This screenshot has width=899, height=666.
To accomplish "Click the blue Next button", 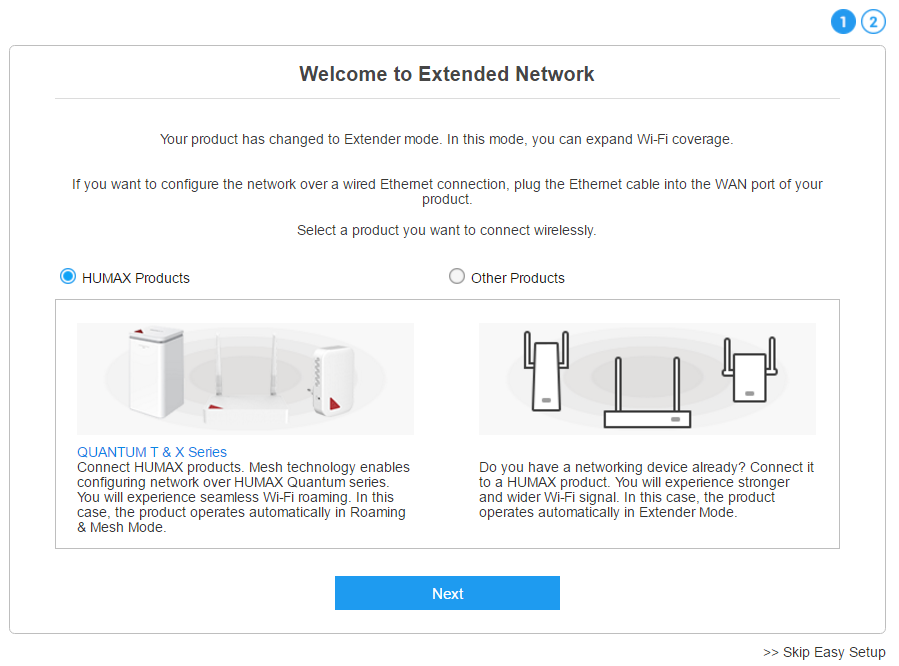I will 447,593.
